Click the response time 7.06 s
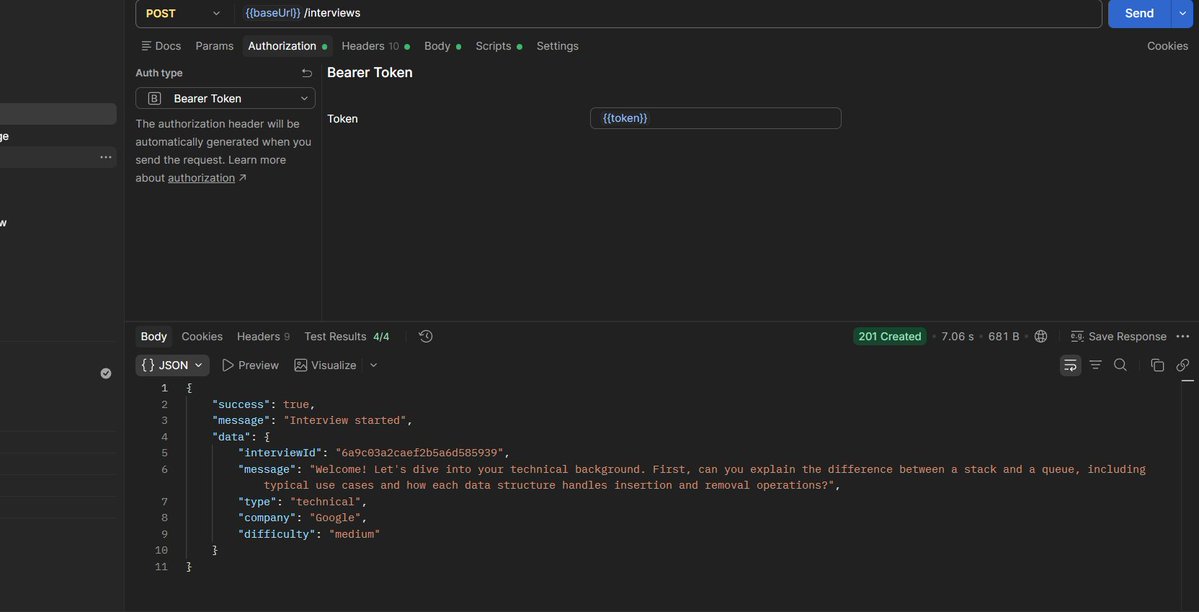The height and width of the screenshot is (612, 1199). coord(957,337)
